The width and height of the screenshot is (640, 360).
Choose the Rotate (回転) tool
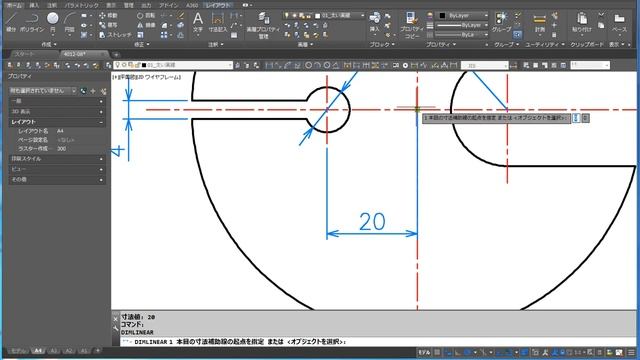146,16
